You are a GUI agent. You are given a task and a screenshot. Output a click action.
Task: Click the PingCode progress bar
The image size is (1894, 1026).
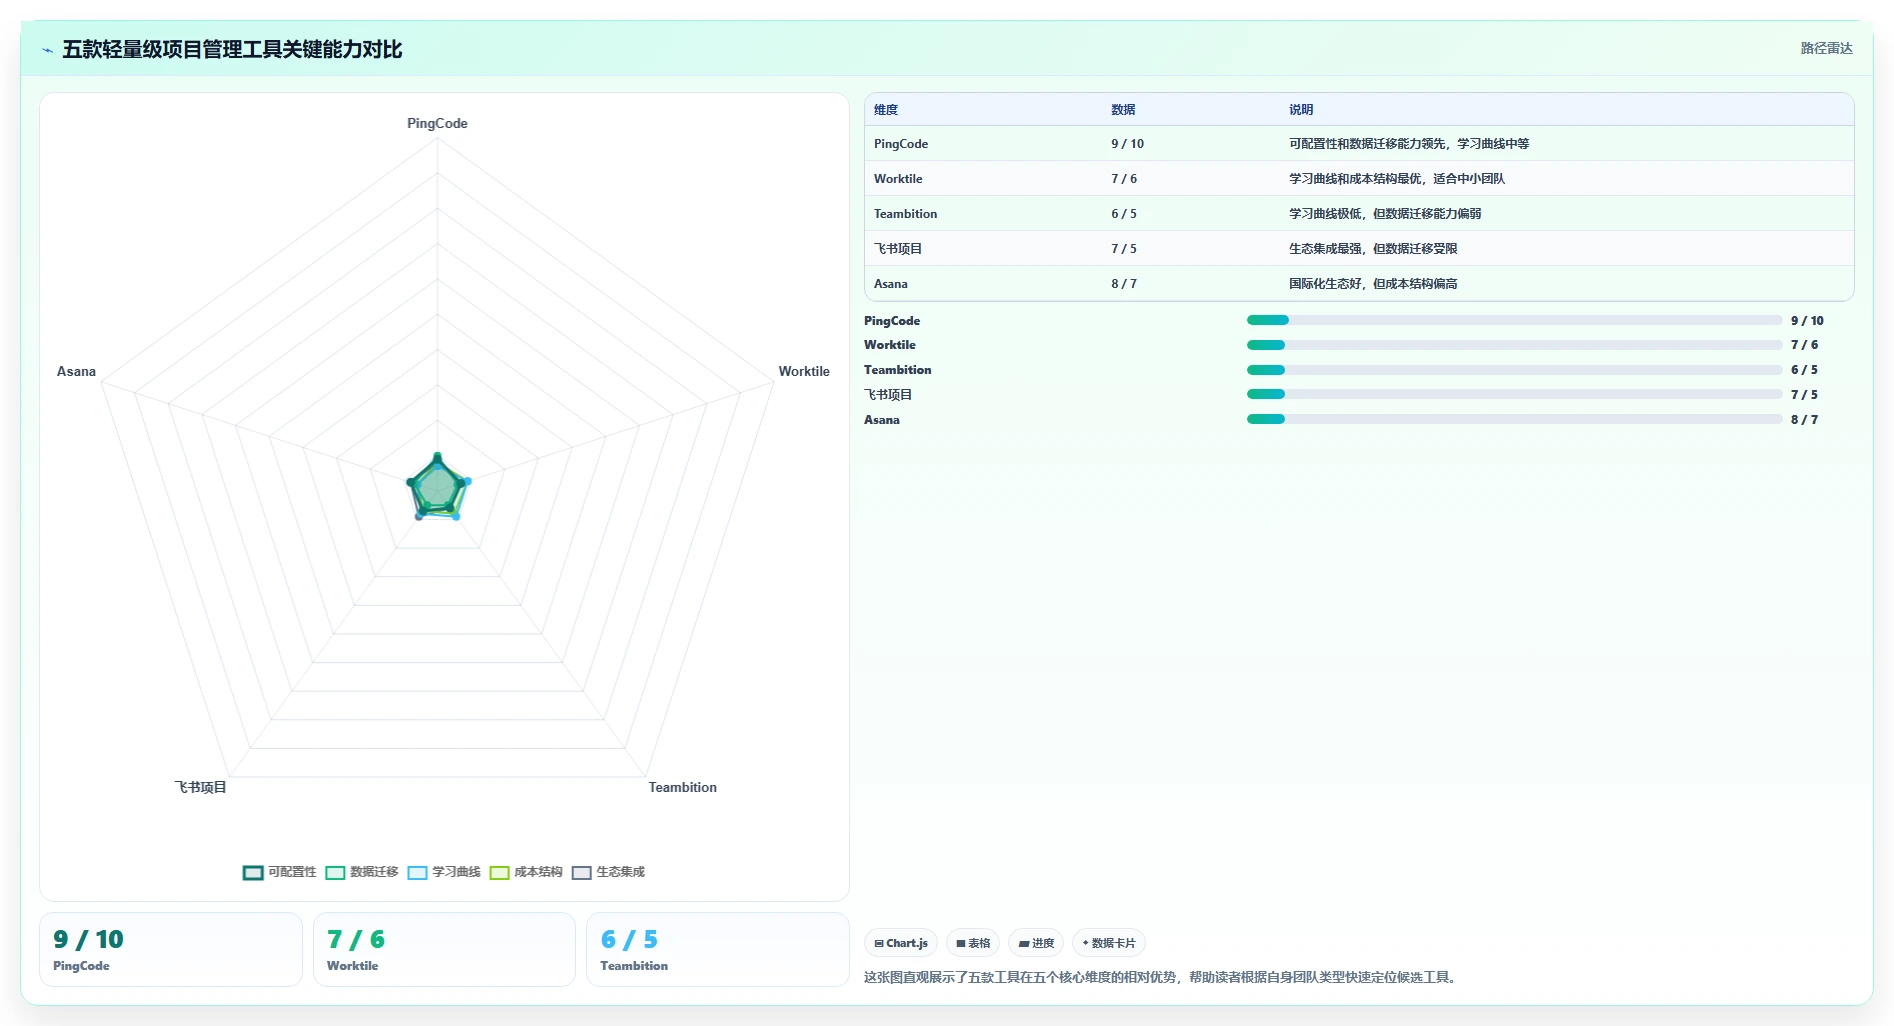tap(1514, 320)
